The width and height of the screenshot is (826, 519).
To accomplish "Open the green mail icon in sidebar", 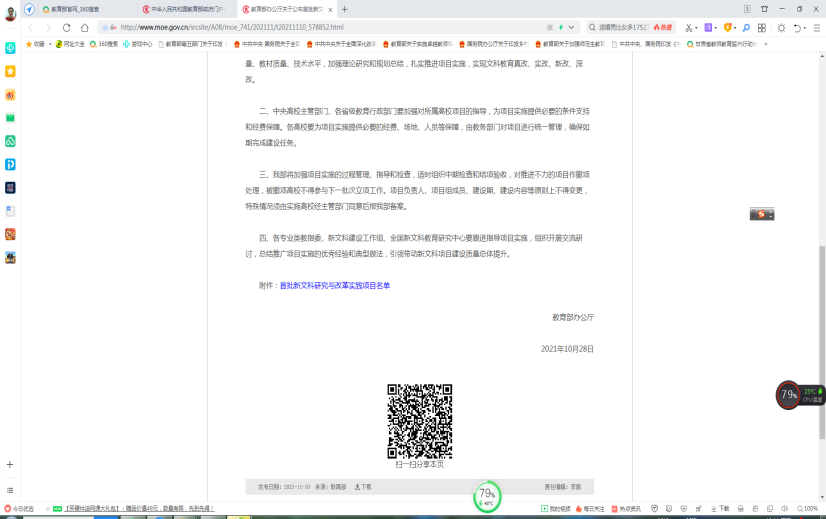I will click(x=10, y=118).
